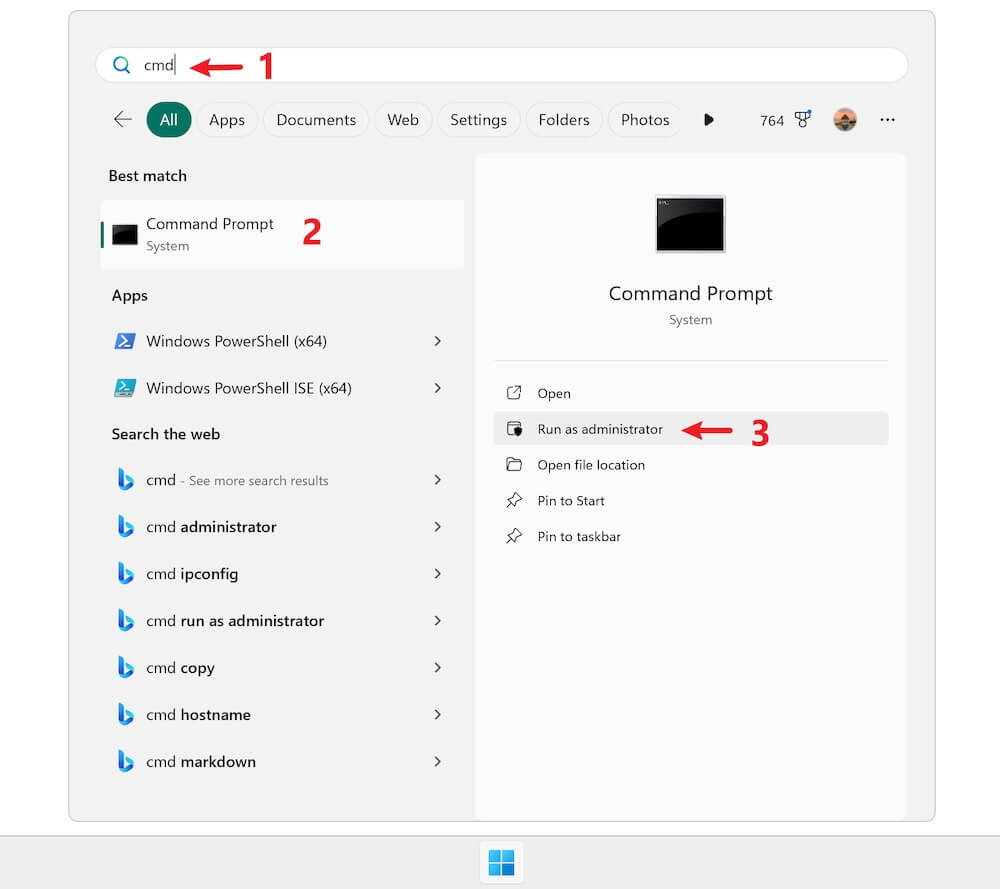Click the large Command Prompt preview icon
This screenshot has height=889, width=1000.
pos(690,224)
